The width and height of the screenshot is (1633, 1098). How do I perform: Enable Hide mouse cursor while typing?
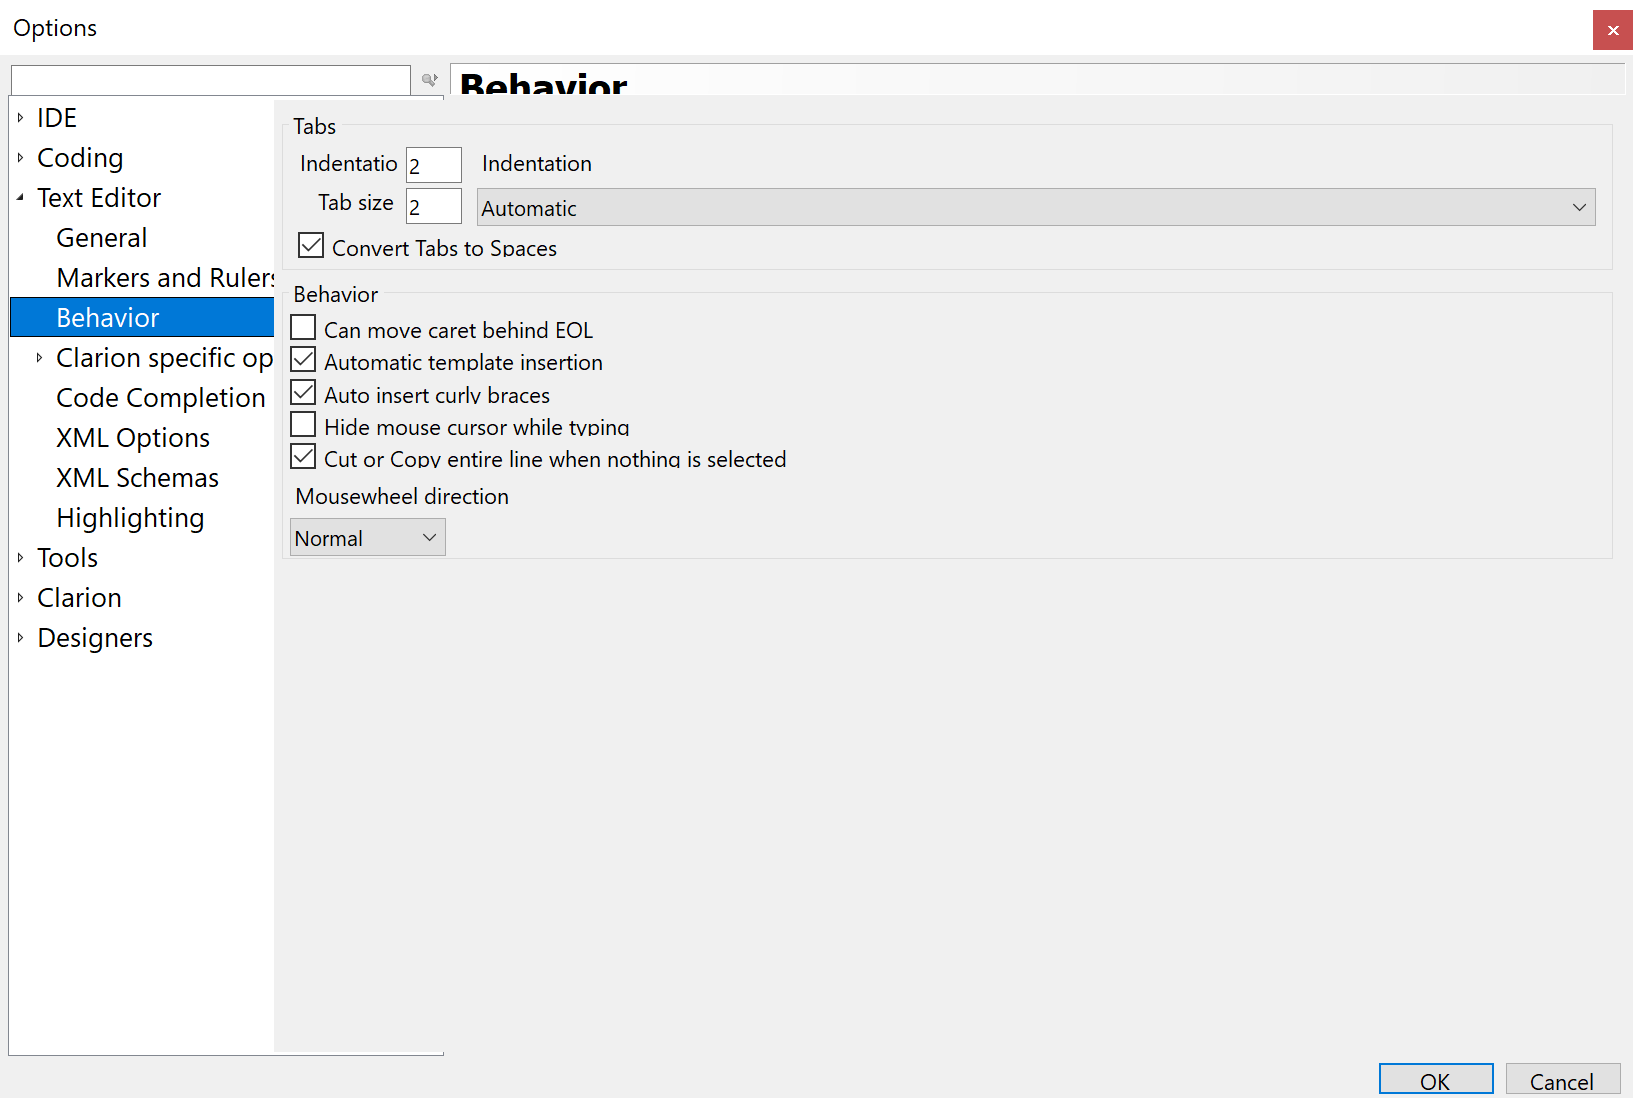[x=303, y=425]
